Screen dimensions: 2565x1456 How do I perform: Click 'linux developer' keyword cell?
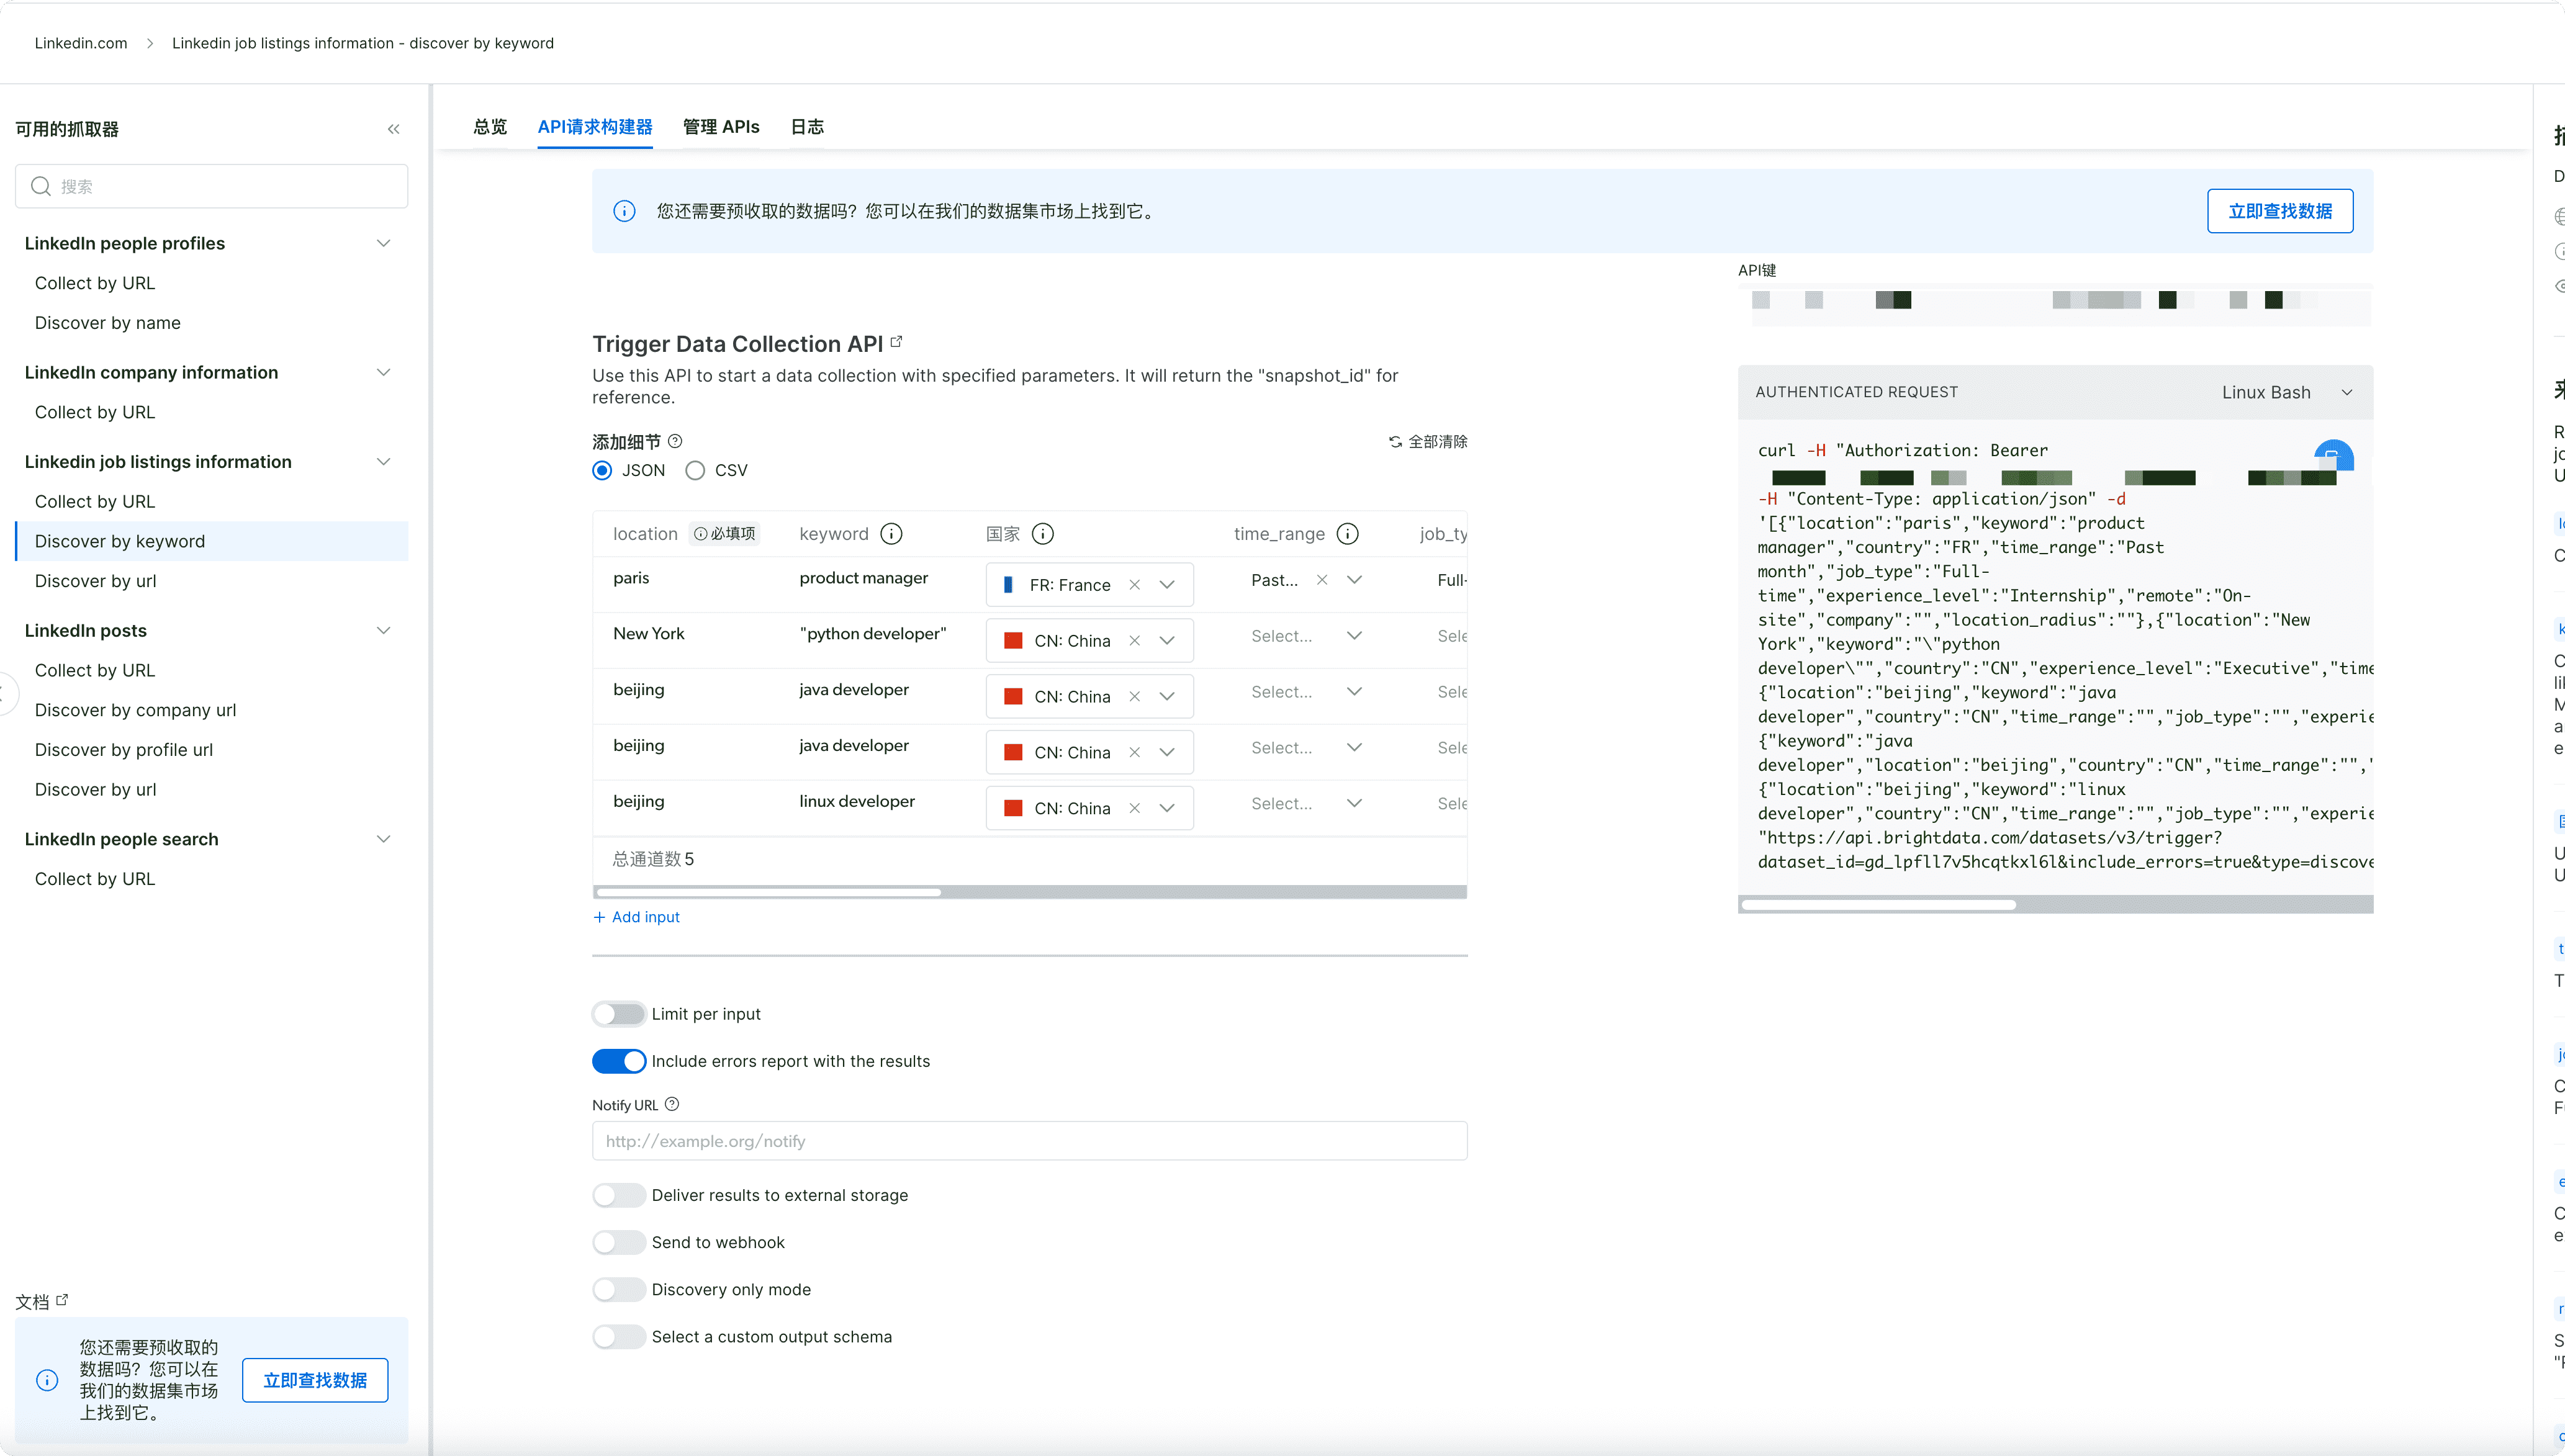(x=857, y=801)
